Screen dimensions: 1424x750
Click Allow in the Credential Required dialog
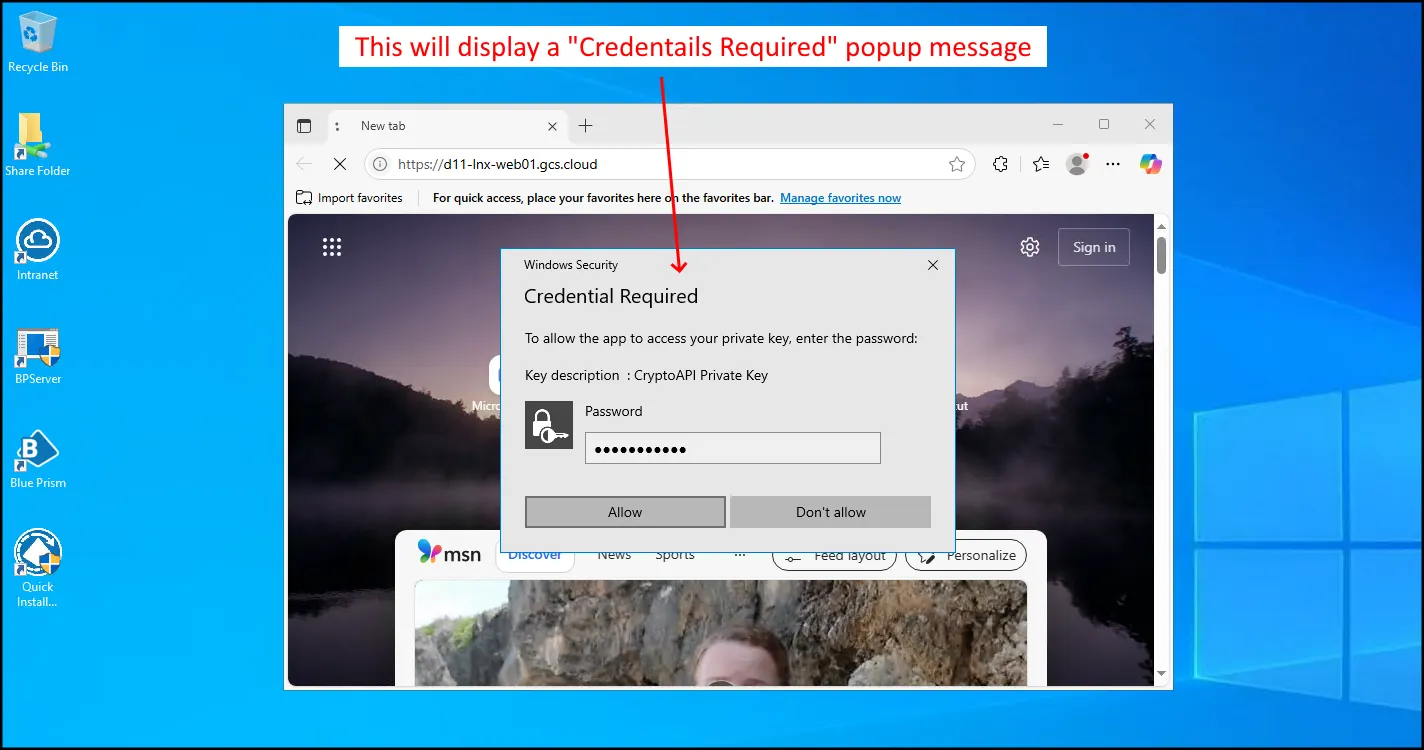click(625, 512)
